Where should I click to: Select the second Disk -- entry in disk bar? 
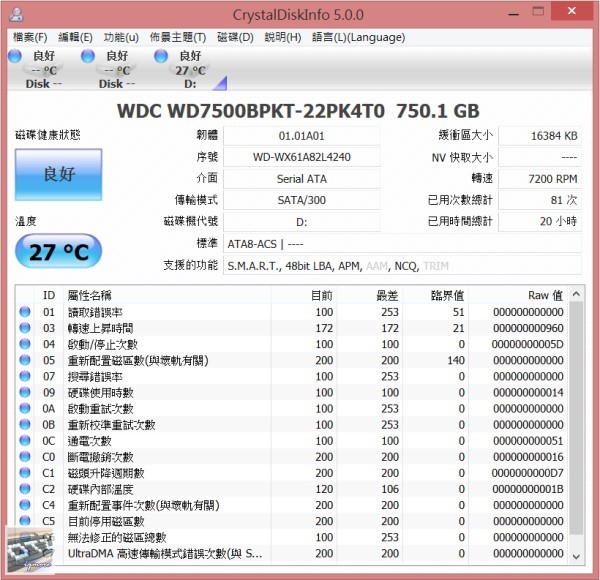pyautogui.click(x=116, y=70)
